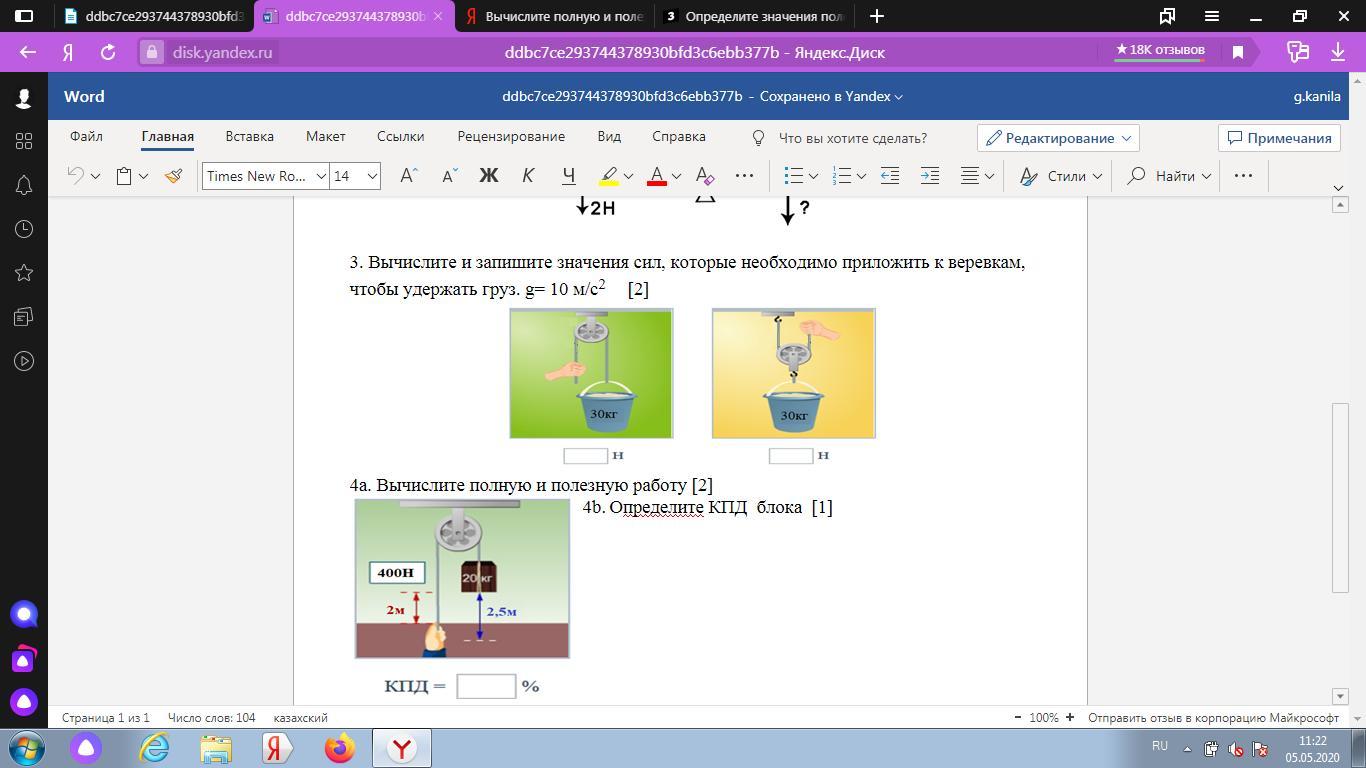Click the 'Сохранено в Yandex' file name dropdown
1366x768 pixels.
[x=831, y=97]
